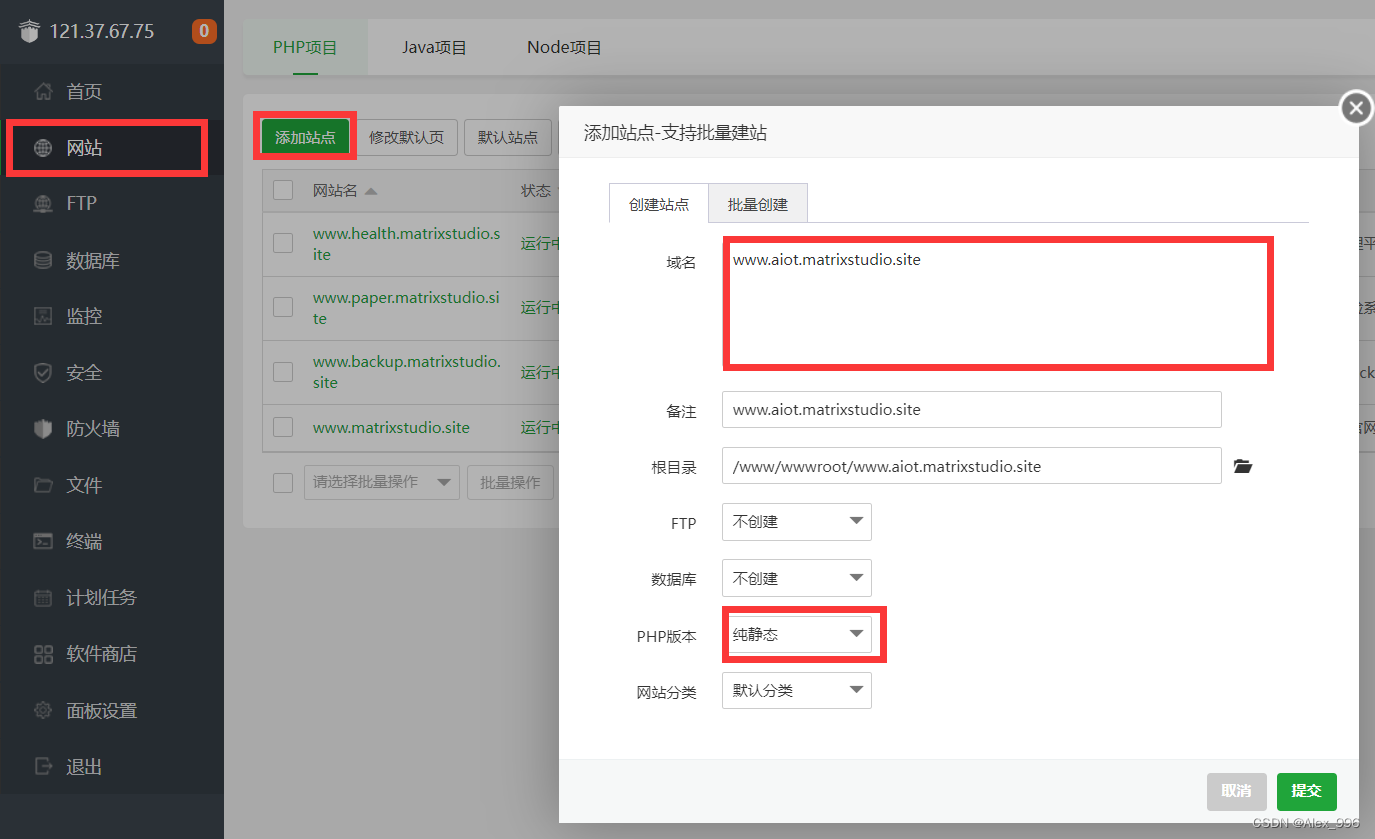1375x839 pixels.
Task: Switch to the Java项目 tab
Action: click(434, 47)
